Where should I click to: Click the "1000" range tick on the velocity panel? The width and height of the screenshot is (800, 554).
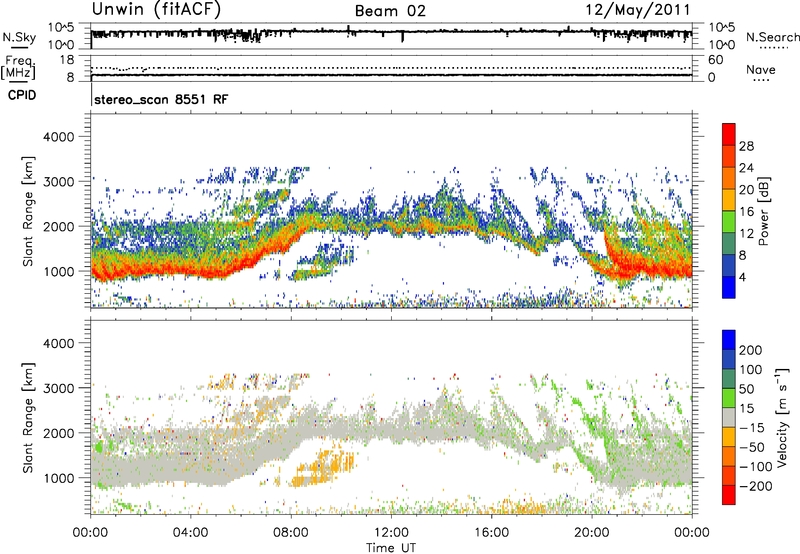(x=58, y=478)
